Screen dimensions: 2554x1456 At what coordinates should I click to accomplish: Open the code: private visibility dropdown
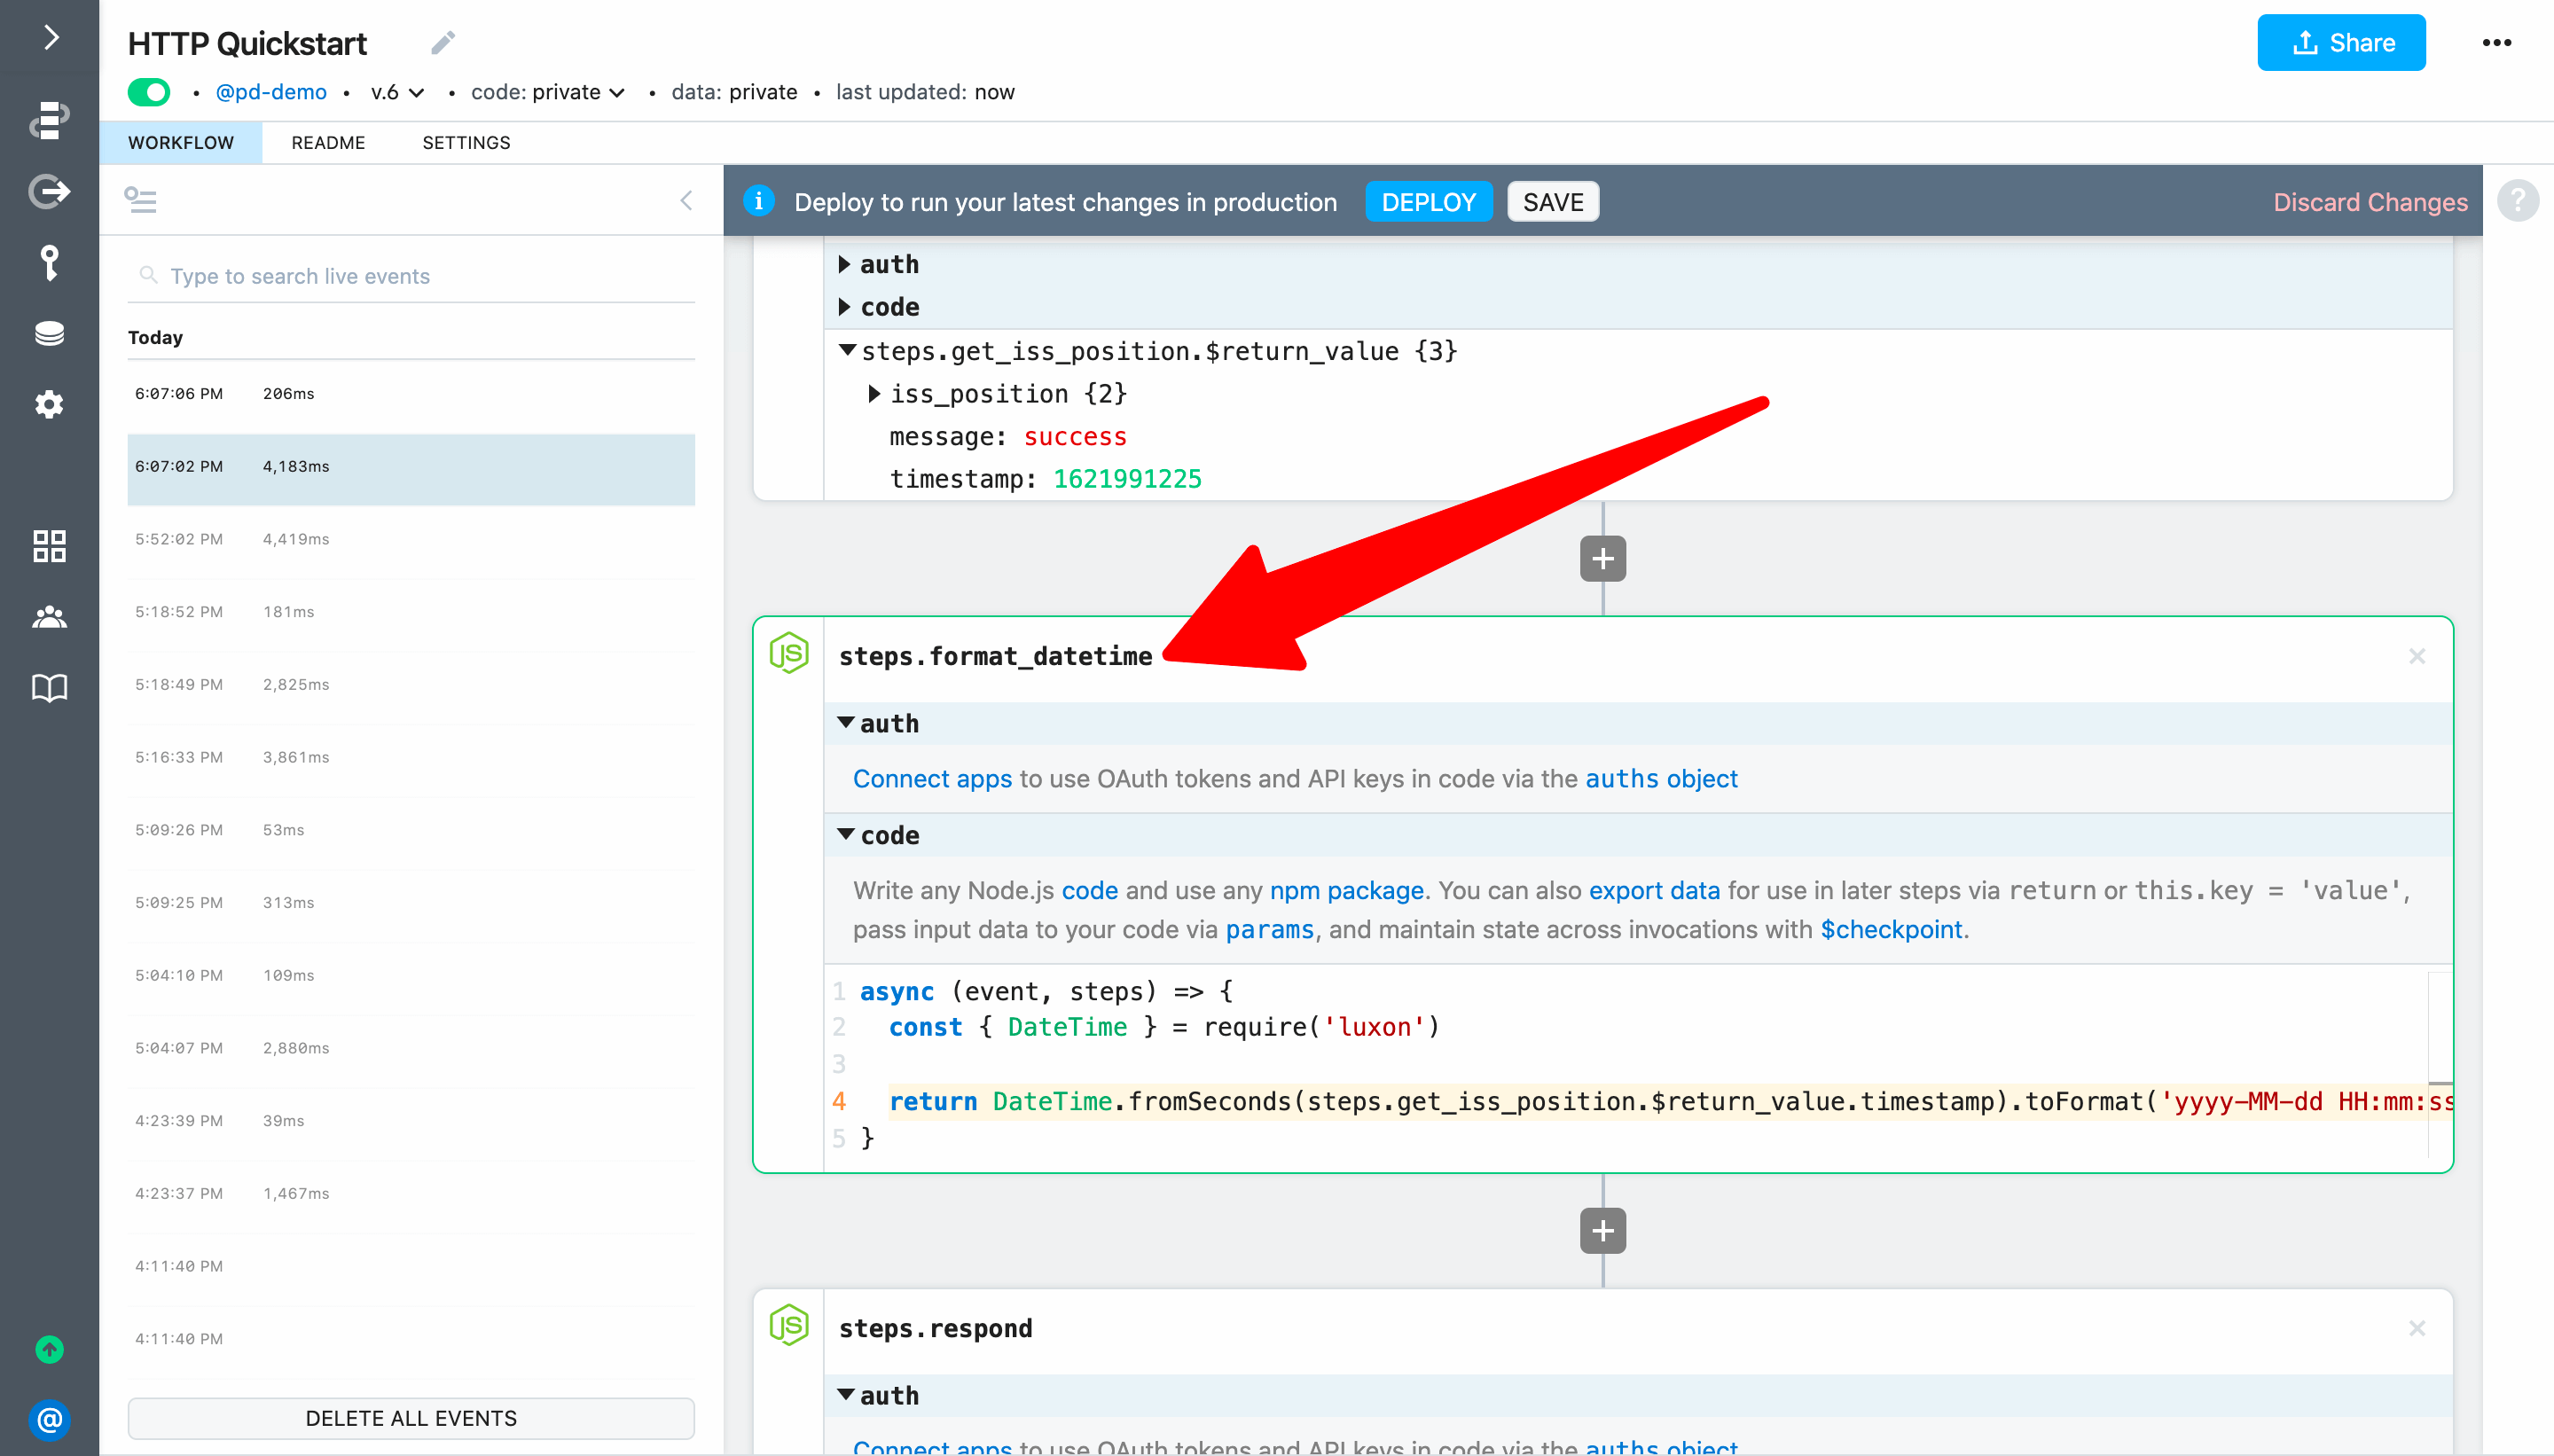click(x=548, y=92)
